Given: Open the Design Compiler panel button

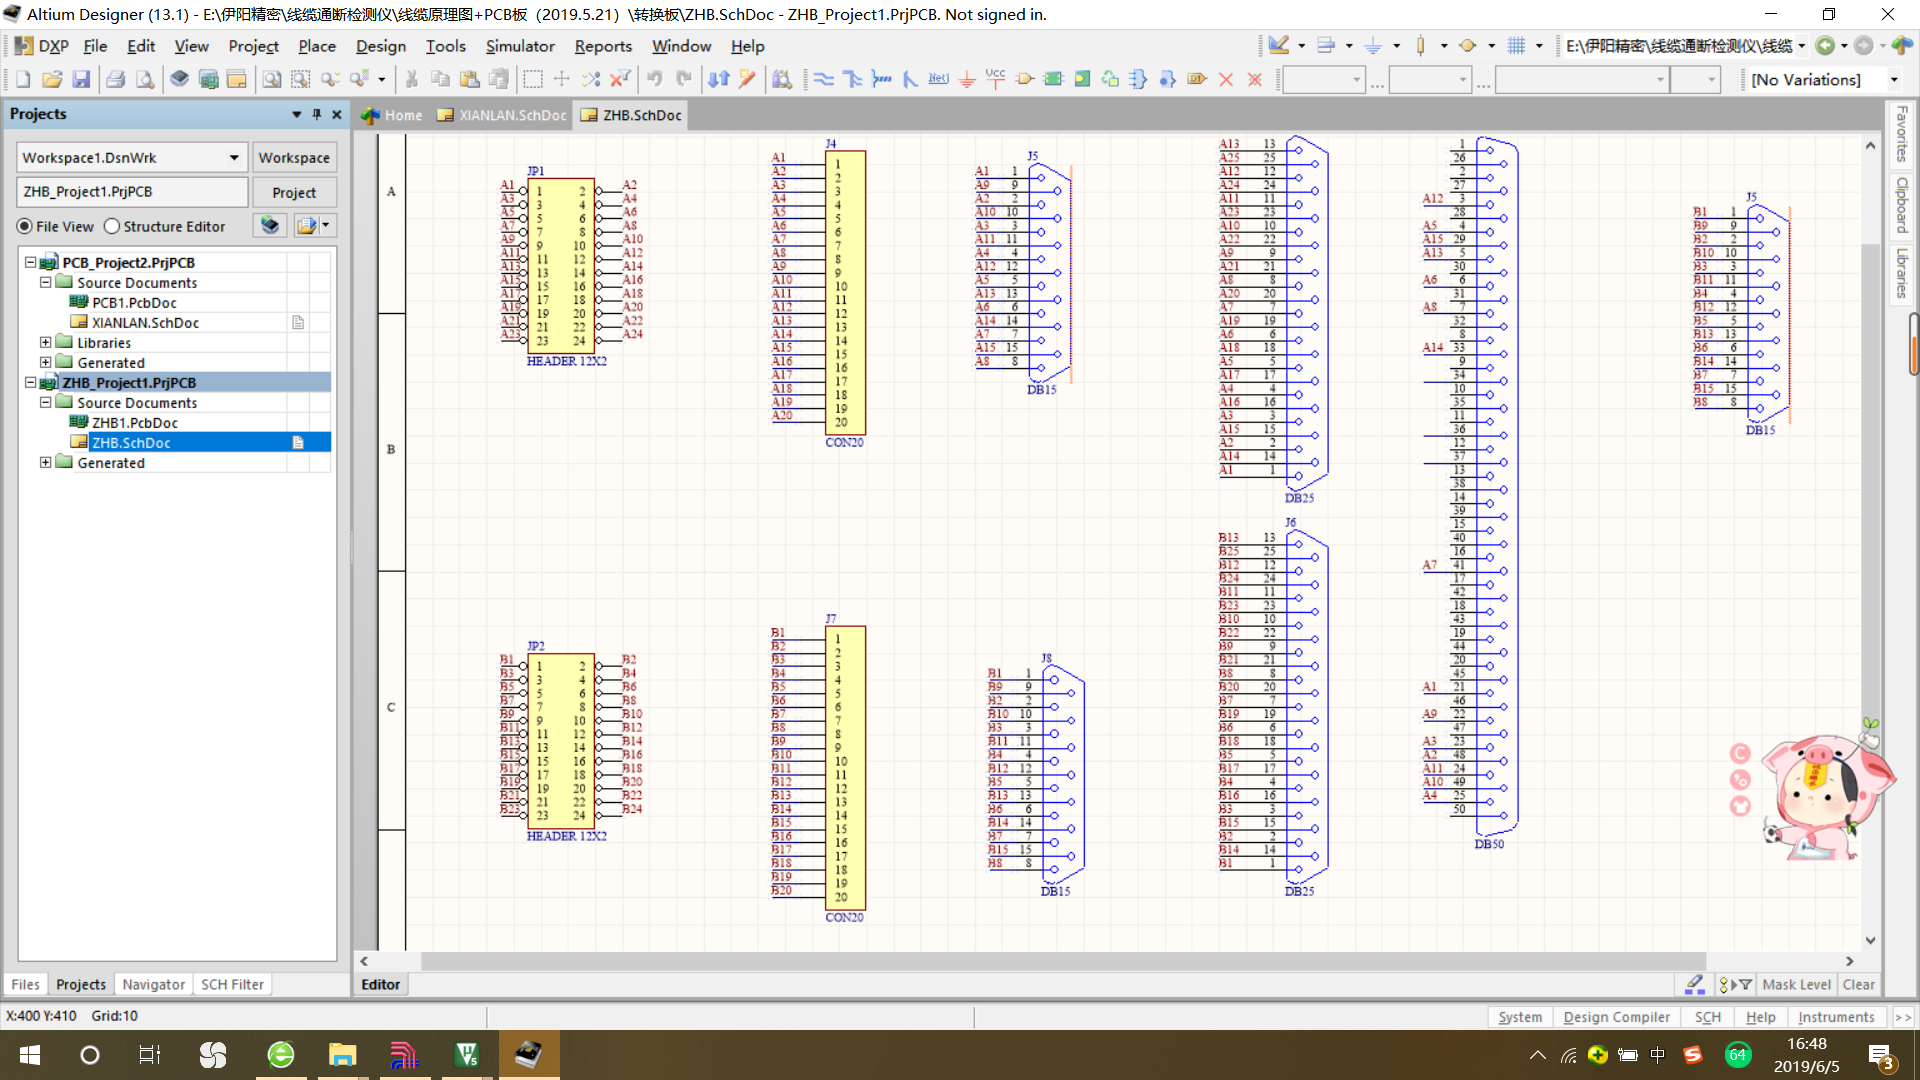Looking at the screenshot, I should [x=1616, y=1017].
